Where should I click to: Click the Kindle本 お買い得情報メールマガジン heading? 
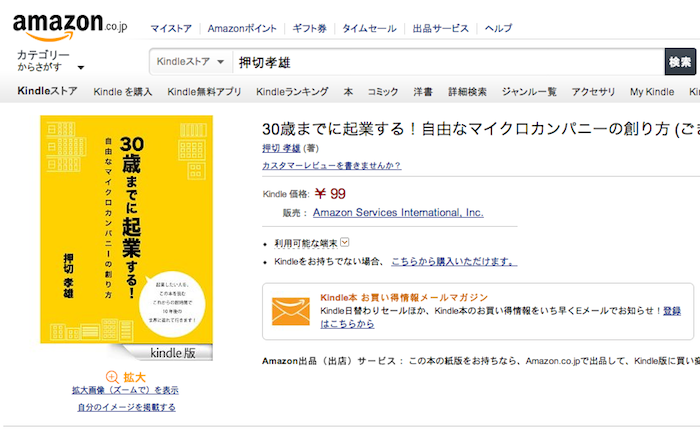tap(404, 297)
